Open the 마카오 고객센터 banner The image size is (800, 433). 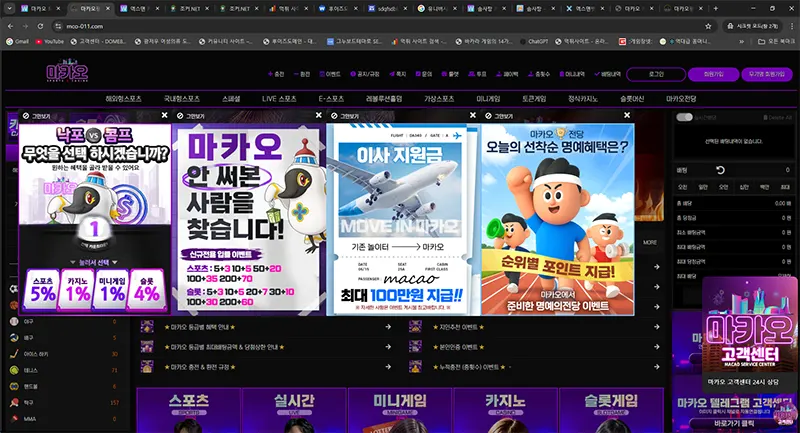tap(749, 334)
